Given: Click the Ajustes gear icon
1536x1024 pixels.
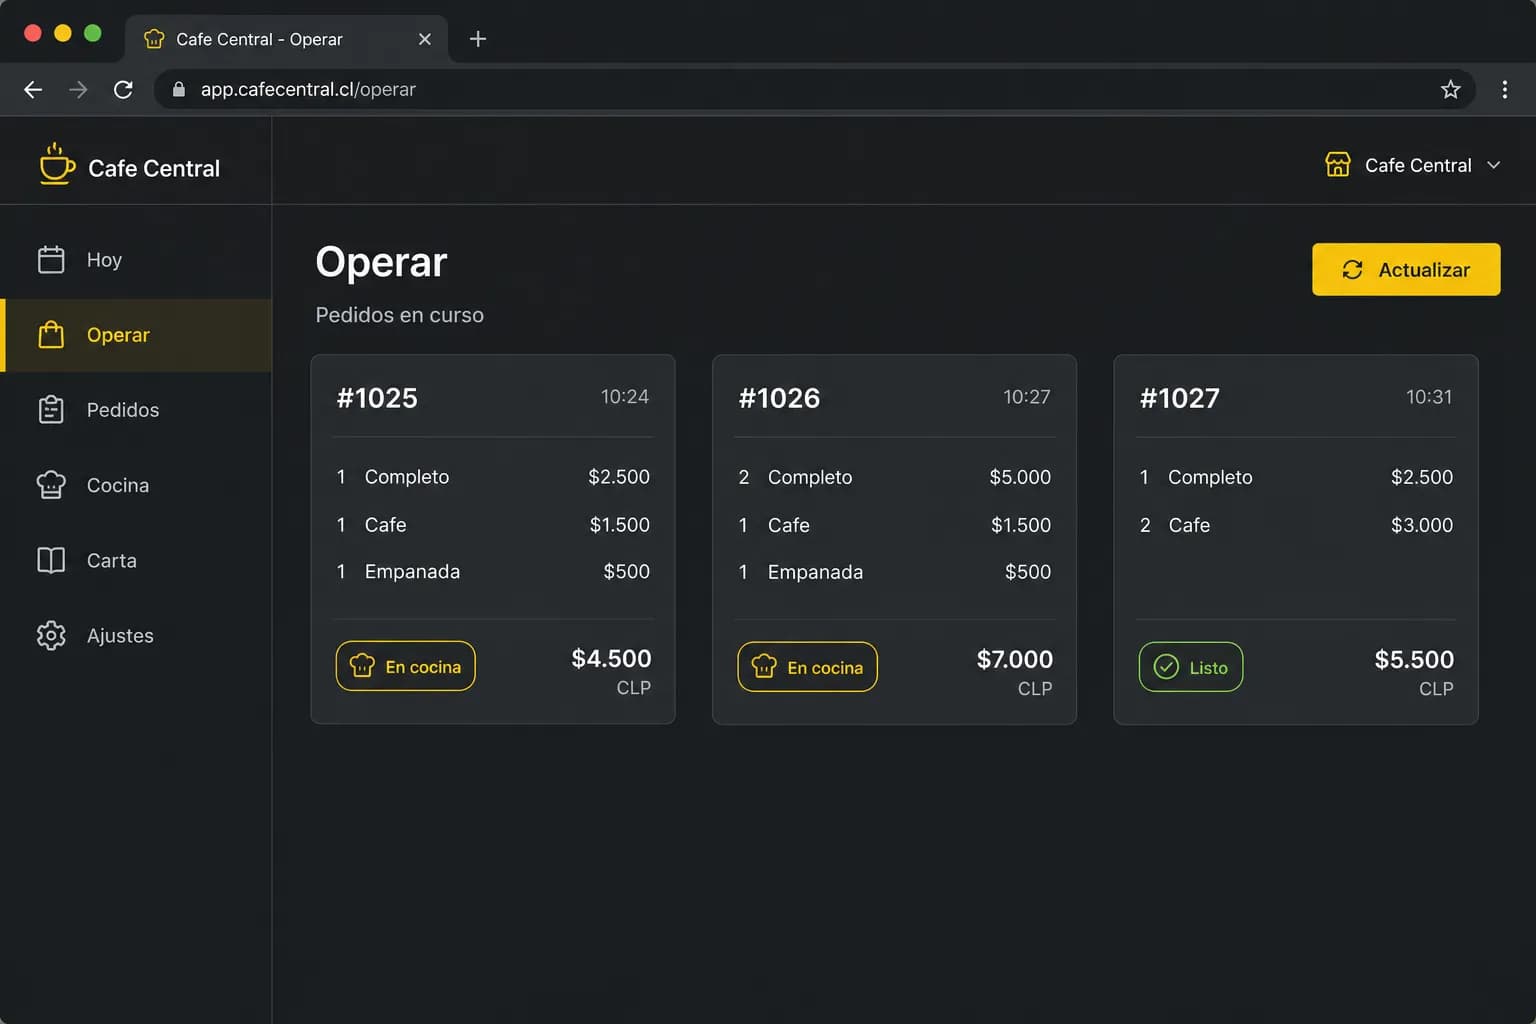Looking at the screenshot, I should [51, 635].
